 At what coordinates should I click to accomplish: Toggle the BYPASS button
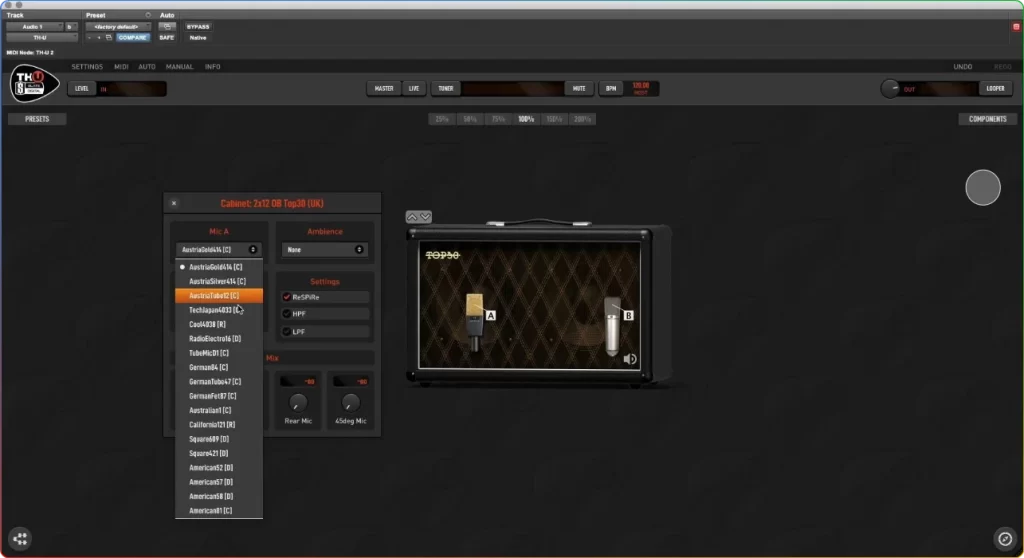click(x=198, y=27)
